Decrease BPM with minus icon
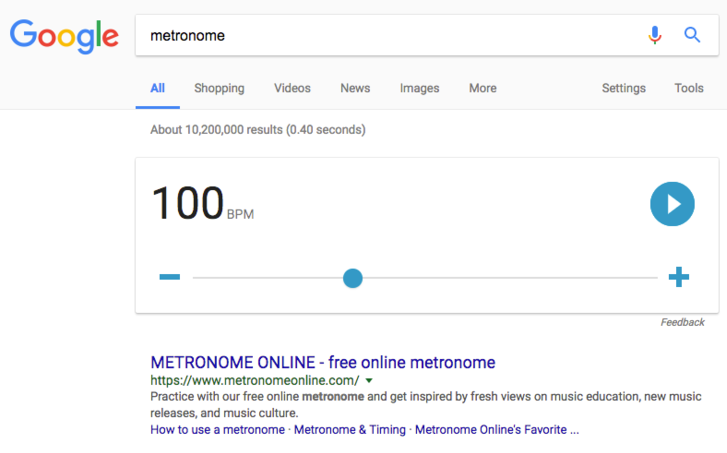The width and height of the screenshot is (727, 453). click(169, 277)
